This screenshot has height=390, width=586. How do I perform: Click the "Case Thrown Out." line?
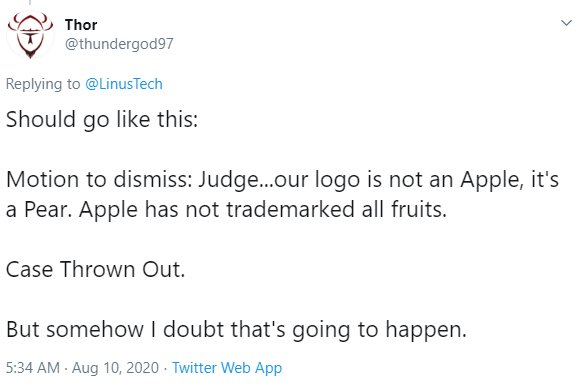pyautogui.click(x=96, y=269)
